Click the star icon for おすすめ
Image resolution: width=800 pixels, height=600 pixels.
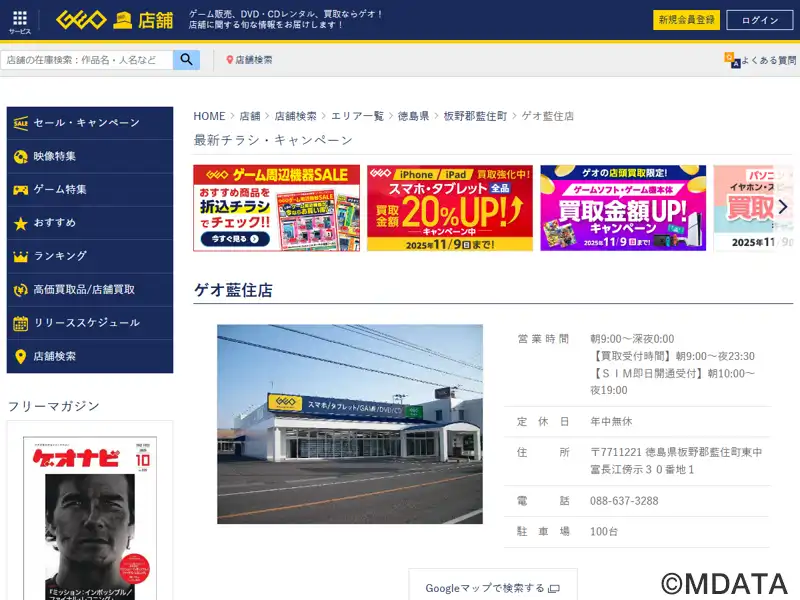[20, 223]
